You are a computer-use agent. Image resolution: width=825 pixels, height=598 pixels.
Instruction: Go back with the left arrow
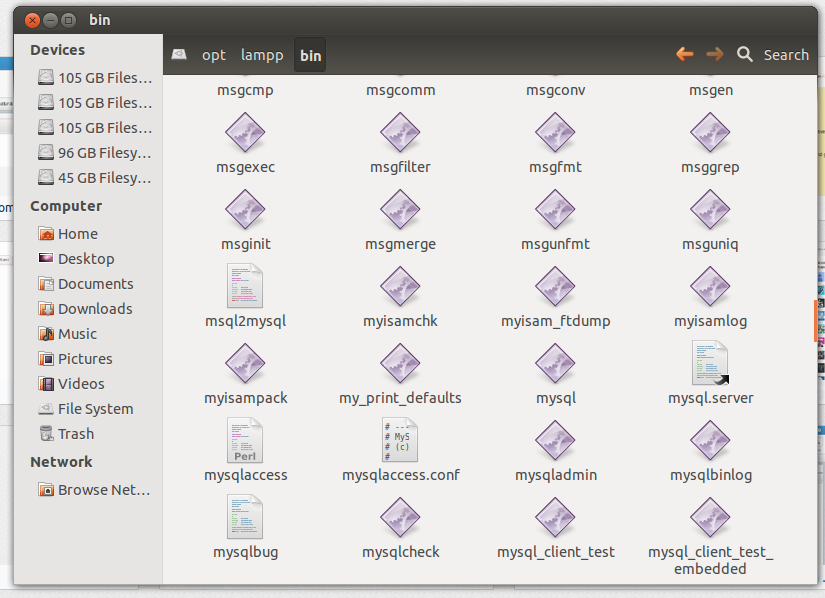(x=685, y=54)
